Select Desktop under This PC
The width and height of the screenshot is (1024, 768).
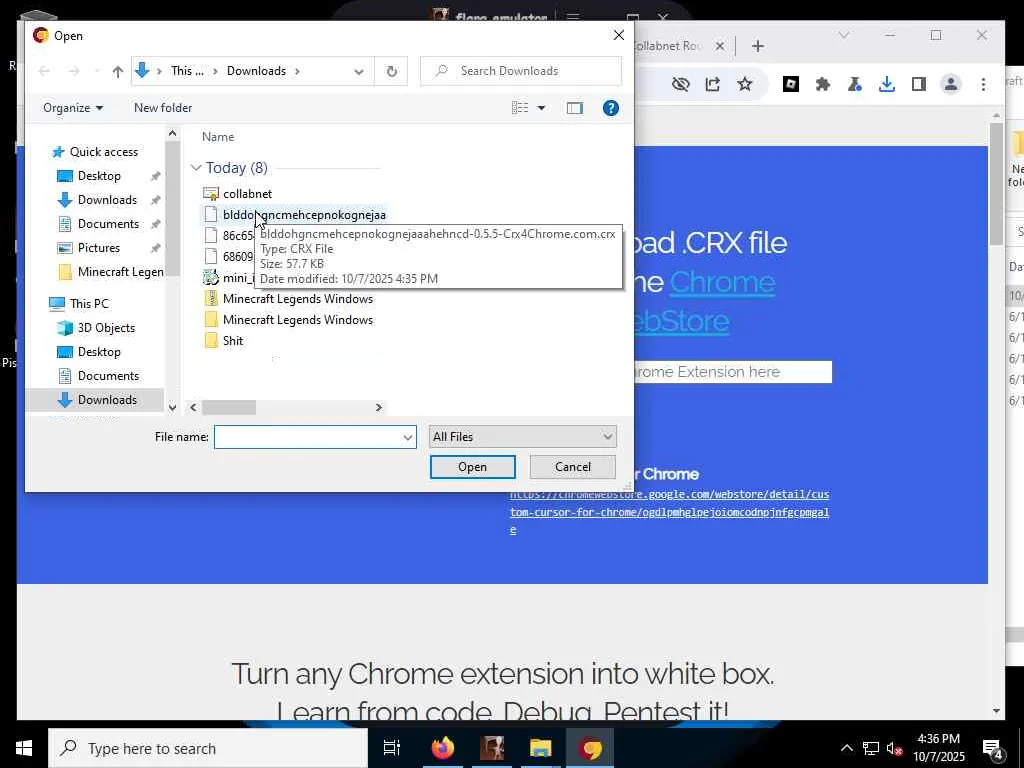click(99, 352)
